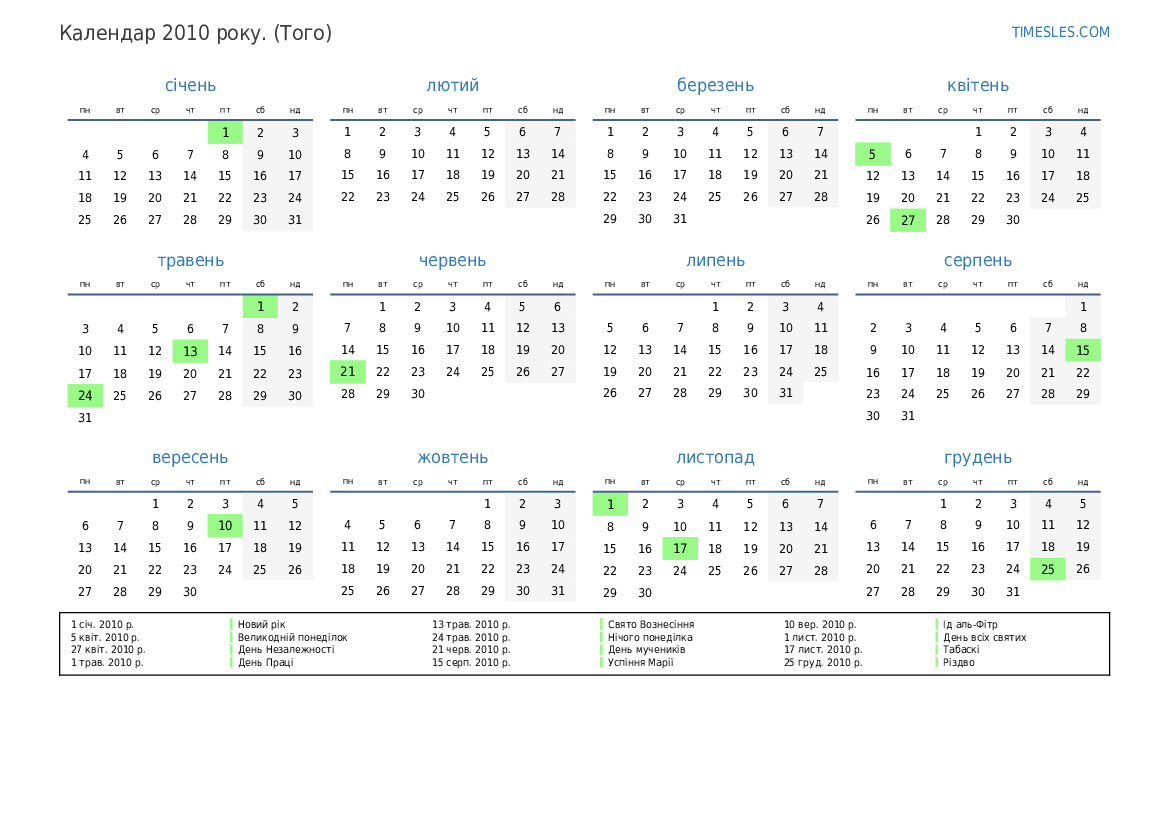Click legend entry "День Праці"

(x=265, y=662)
